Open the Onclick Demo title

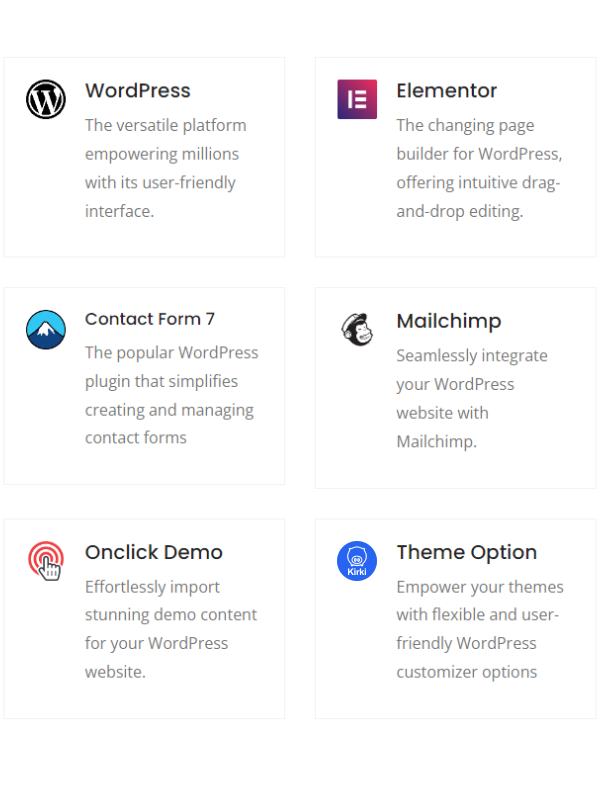click(x=154, y=552)
